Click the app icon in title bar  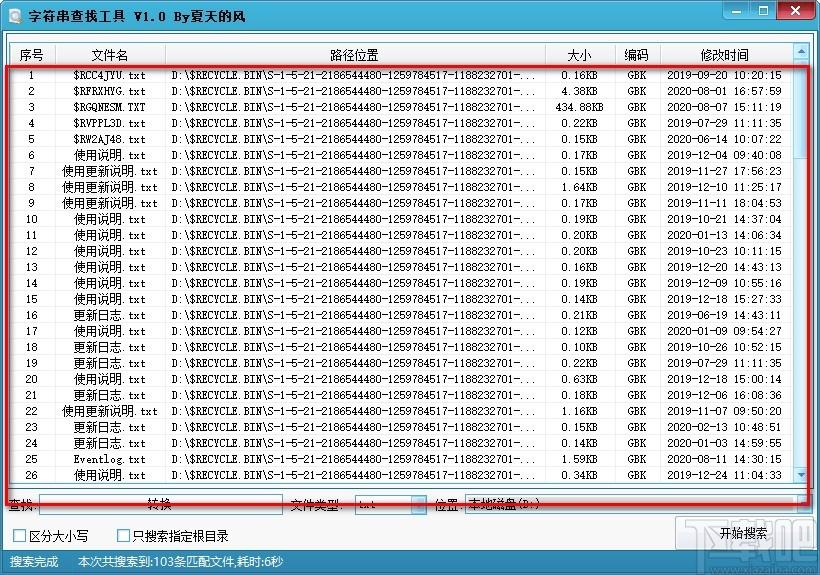point(12,13)
